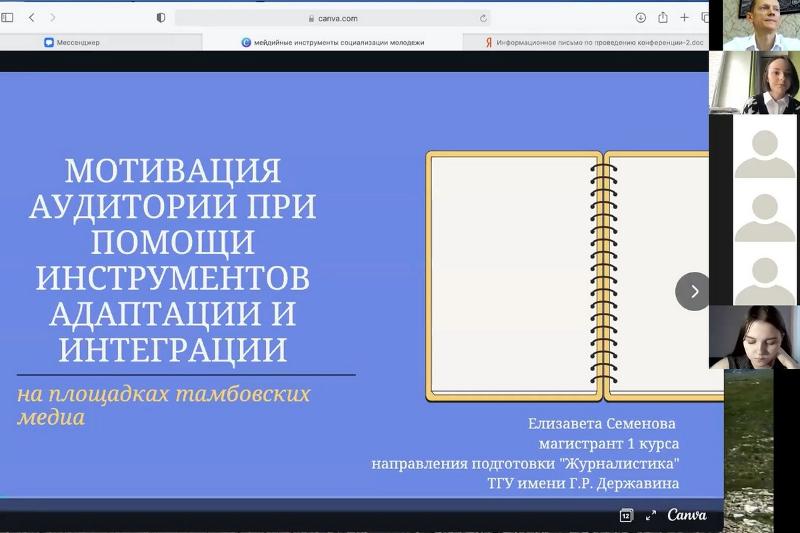Viewport: 800px width, 533px height.
Task: Select second participant's video with white shirt
Action: (x=756, y=83)
